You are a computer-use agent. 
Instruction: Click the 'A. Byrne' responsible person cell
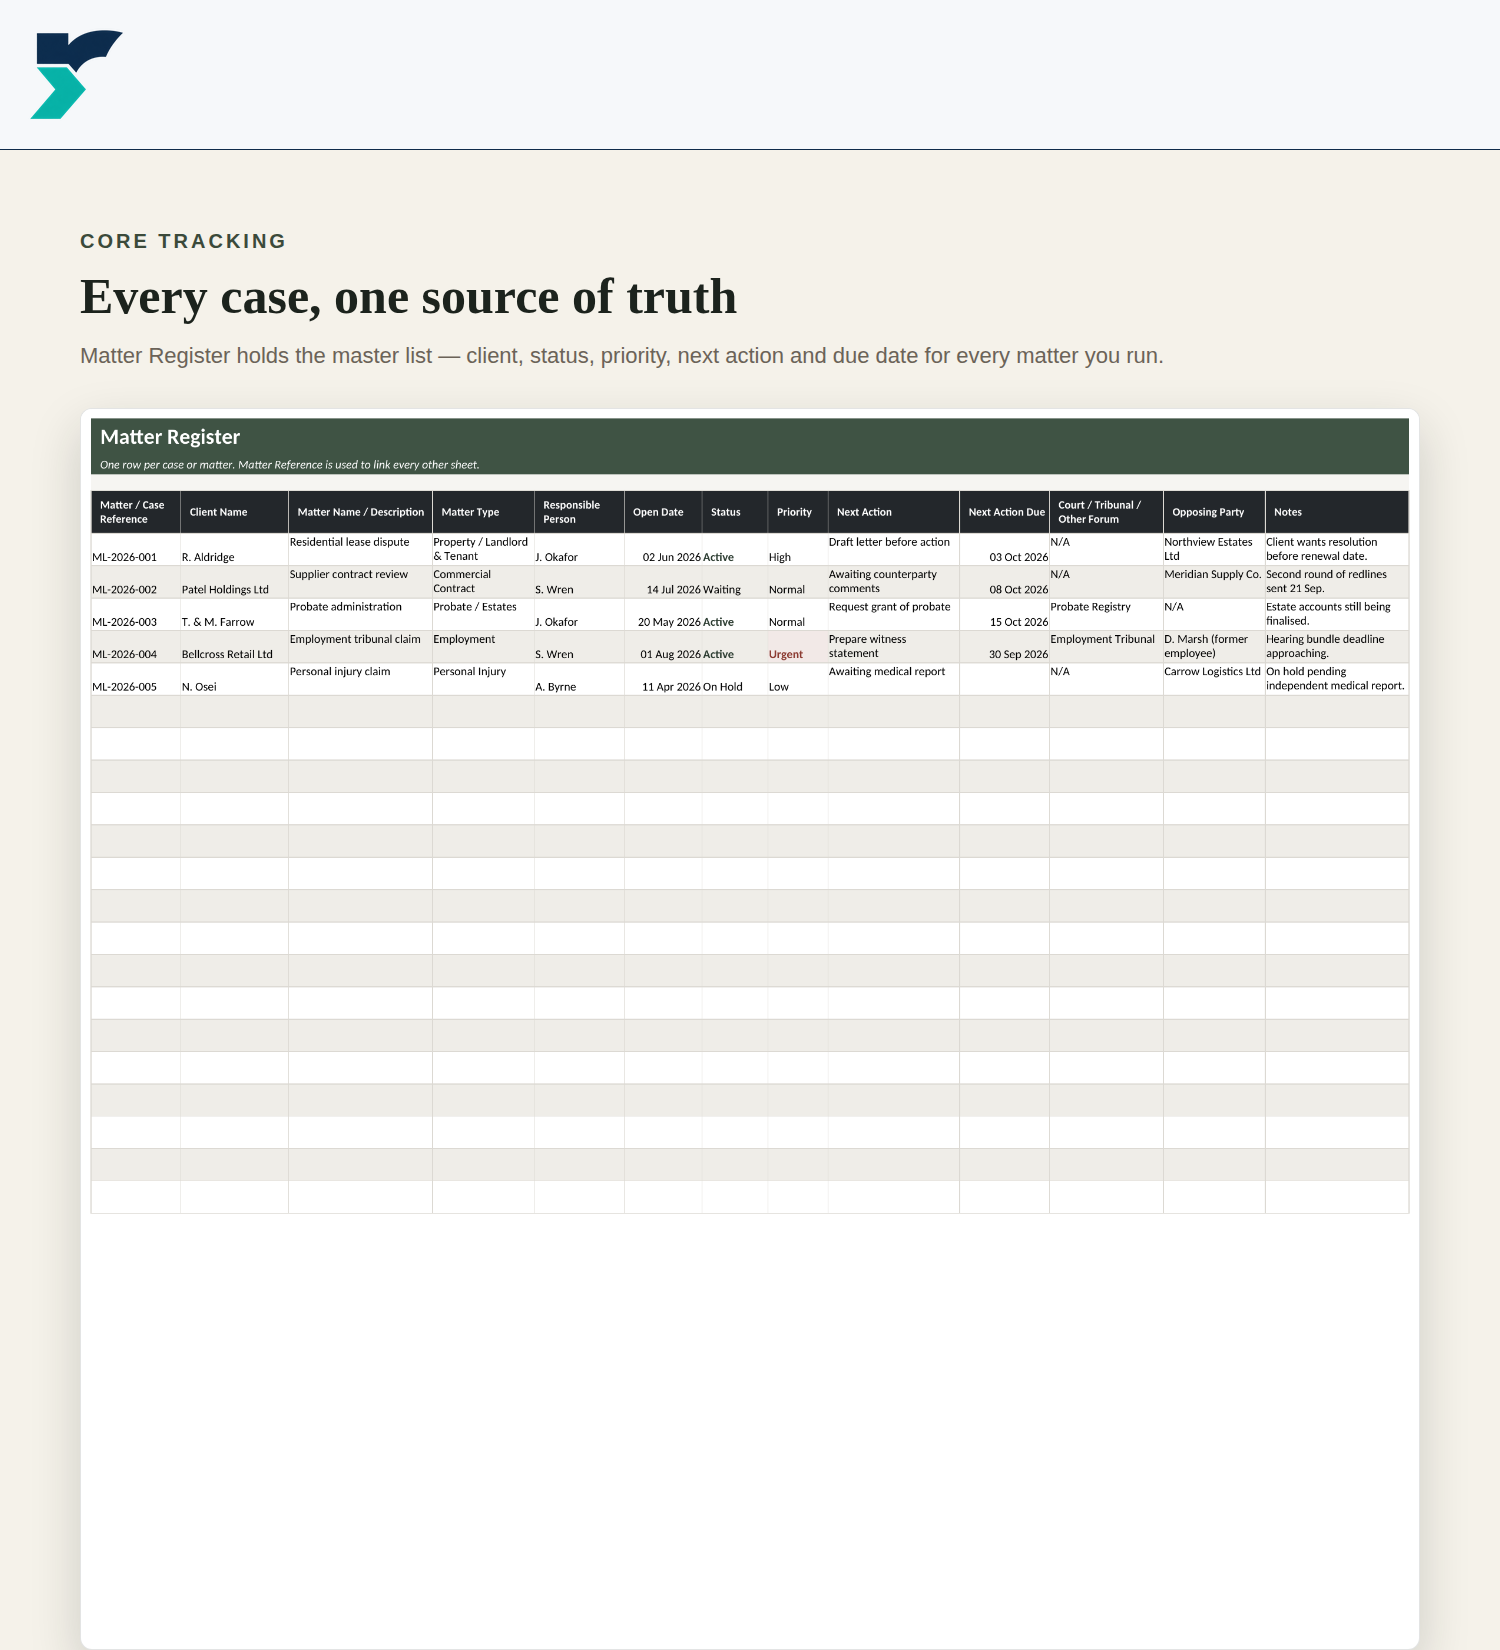pos(579,680)
